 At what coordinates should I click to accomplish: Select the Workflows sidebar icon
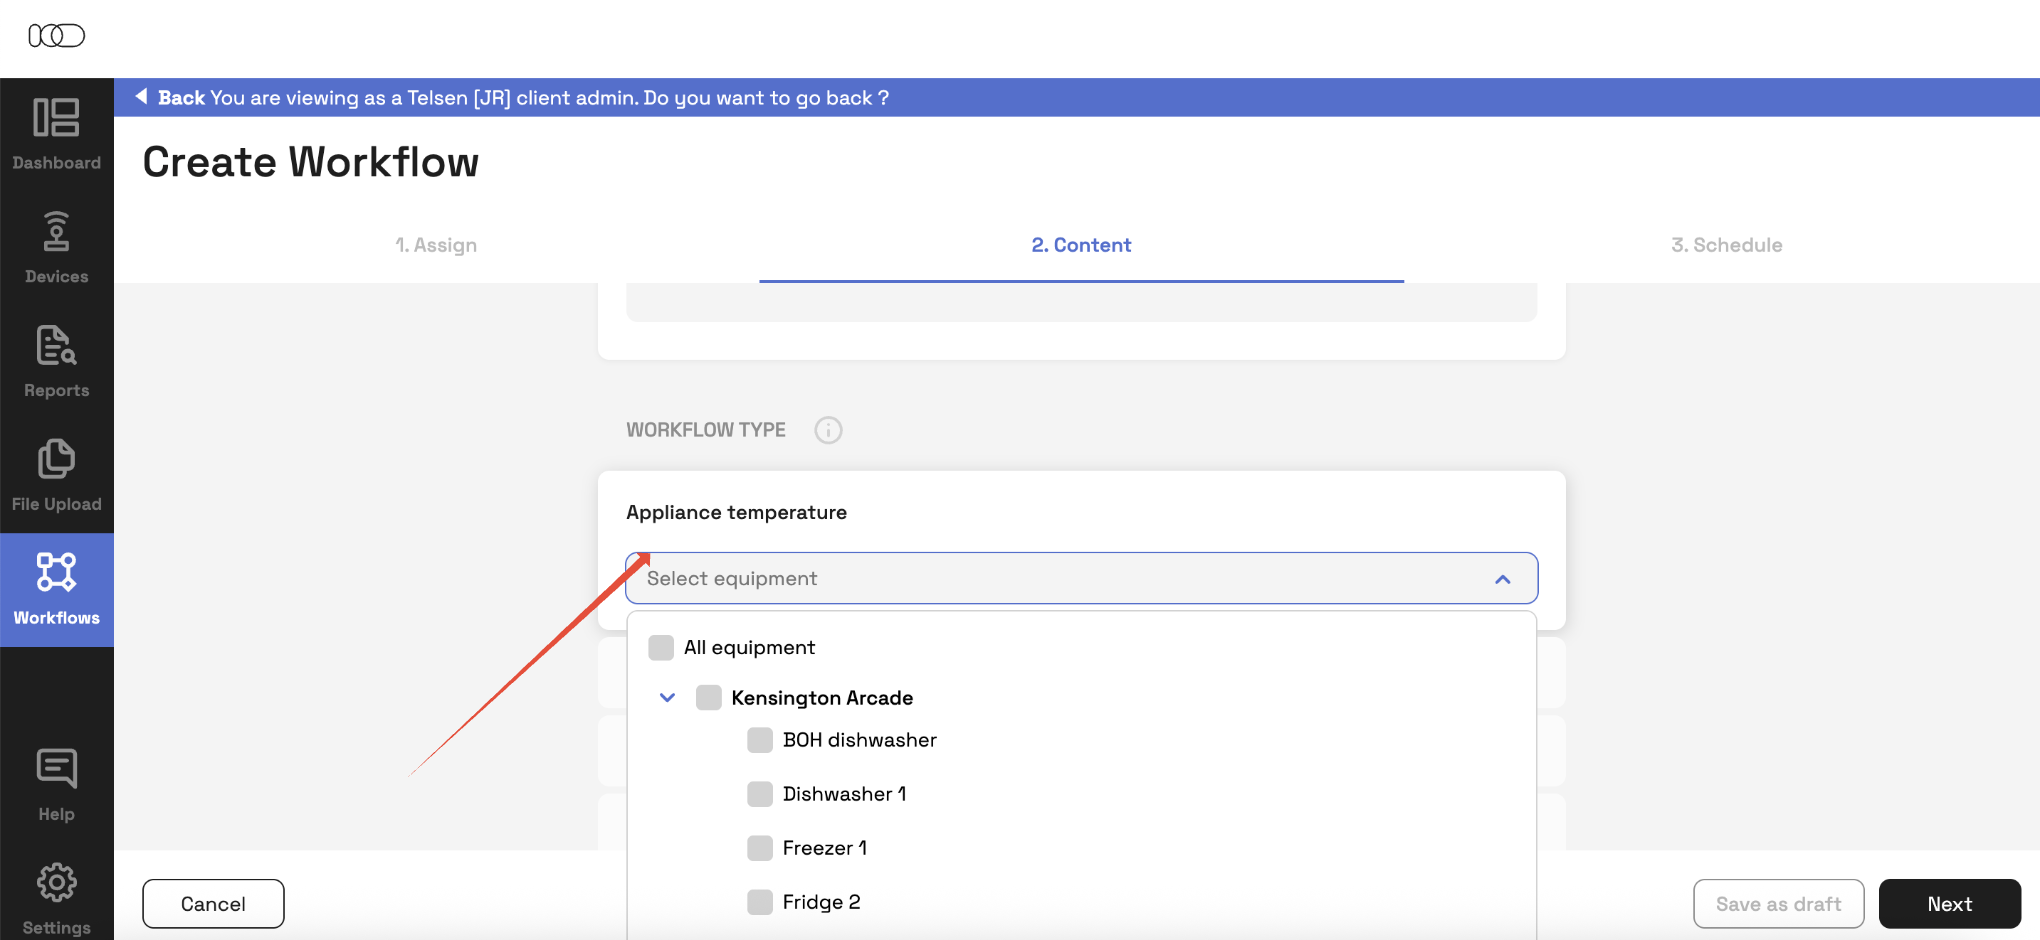tap(56, 574)
